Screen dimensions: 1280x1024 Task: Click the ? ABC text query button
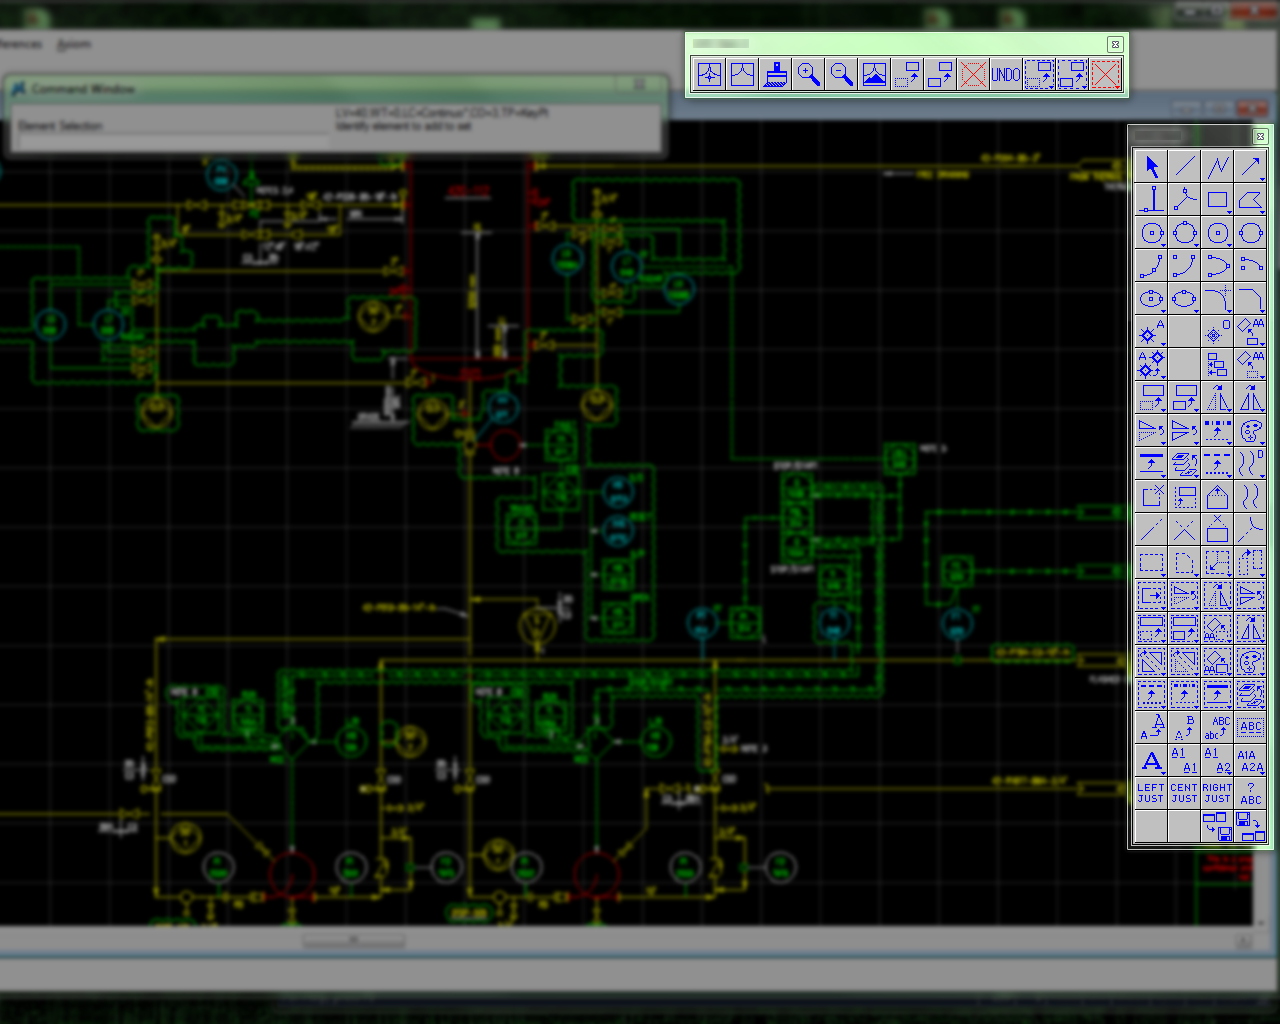point(1251,793)
